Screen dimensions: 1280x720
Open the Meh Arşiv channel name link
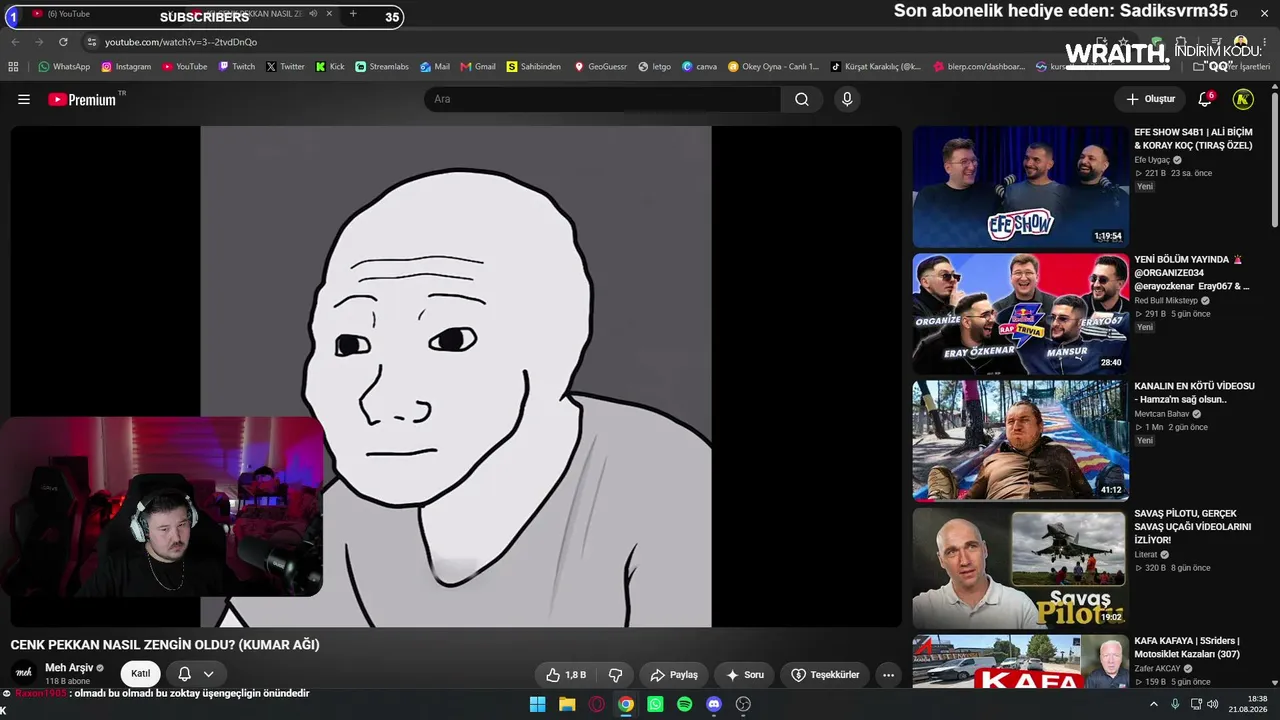(x=69, y=668)
